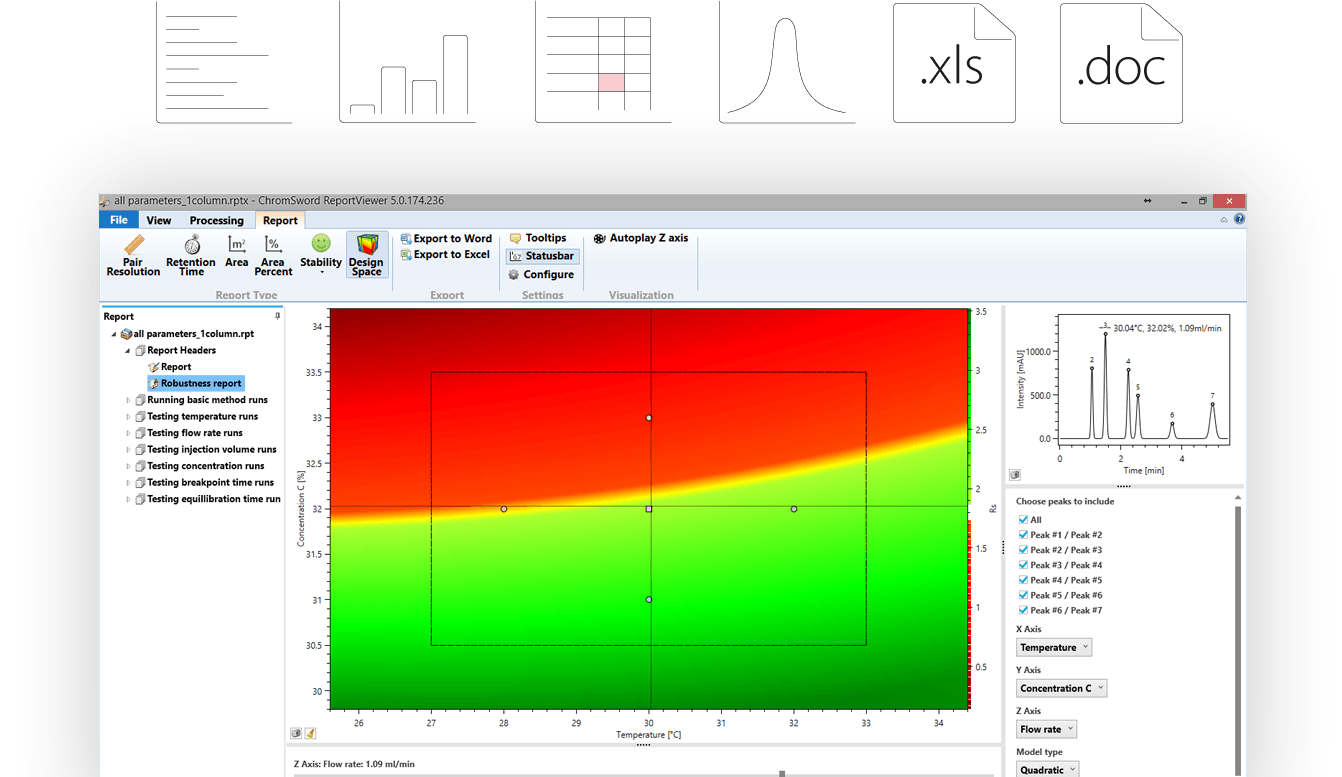The image size is (1342, 777).
Task: Open the X Axis Temperature dropdown
Action: click(1053, 648)
